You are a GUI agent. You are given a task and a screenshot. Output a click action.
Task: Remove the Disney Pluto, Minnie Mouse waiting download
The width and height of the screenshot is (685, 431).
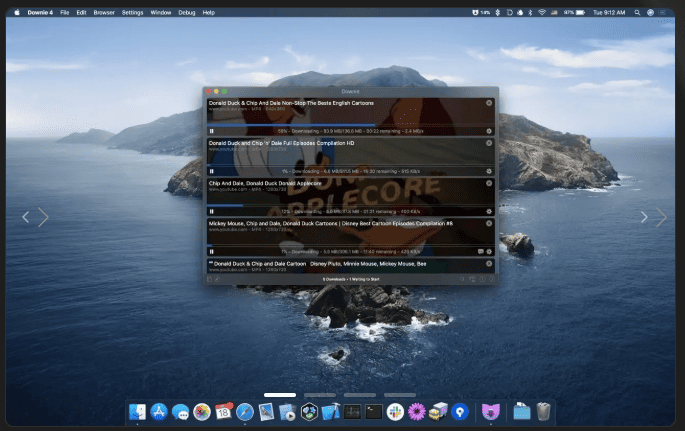(489, 264)
